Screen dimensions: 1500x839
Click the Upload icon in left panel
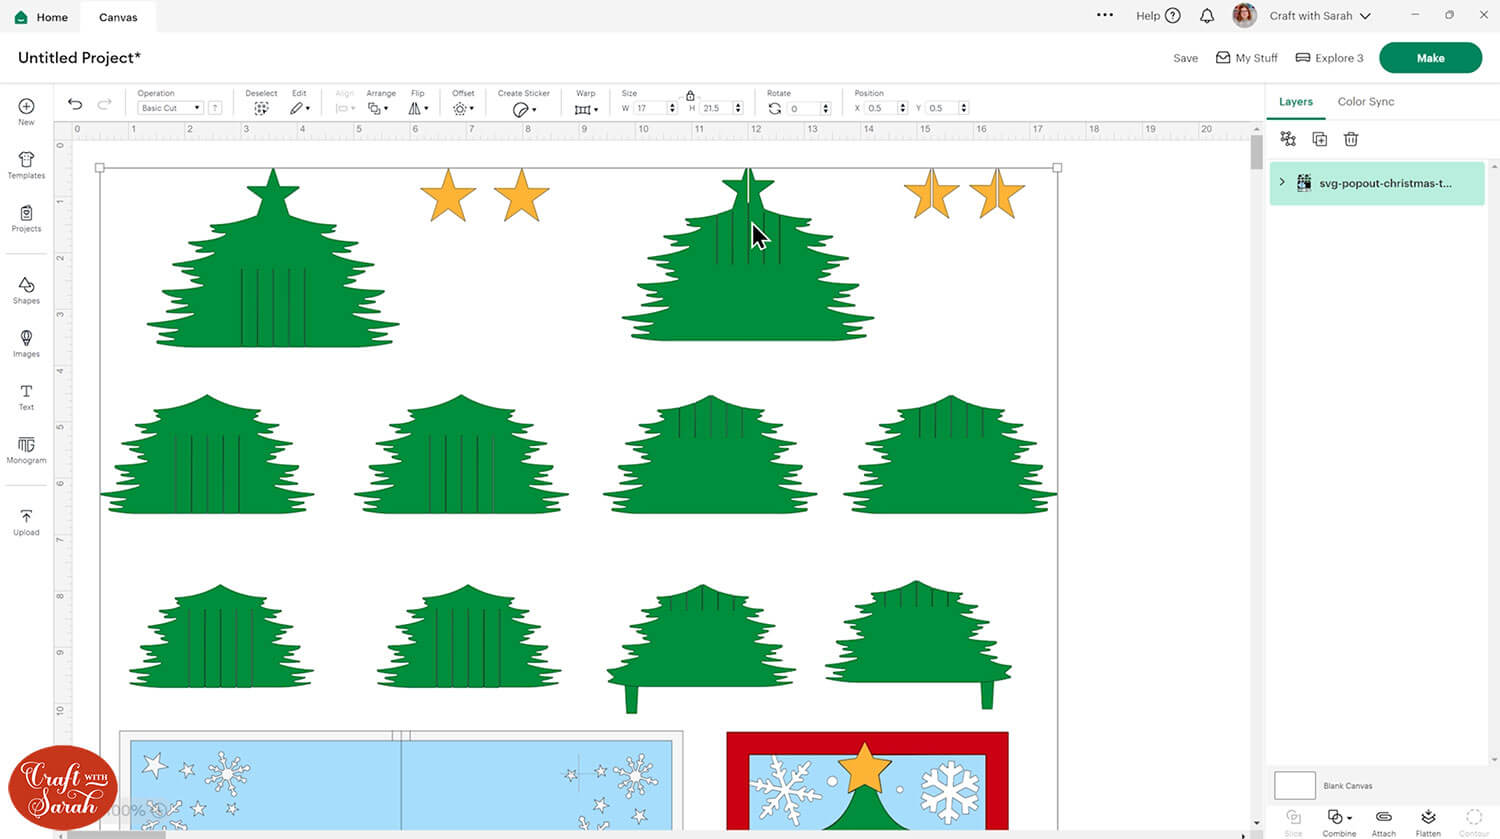pyautogui.click(x=26, y=521)
